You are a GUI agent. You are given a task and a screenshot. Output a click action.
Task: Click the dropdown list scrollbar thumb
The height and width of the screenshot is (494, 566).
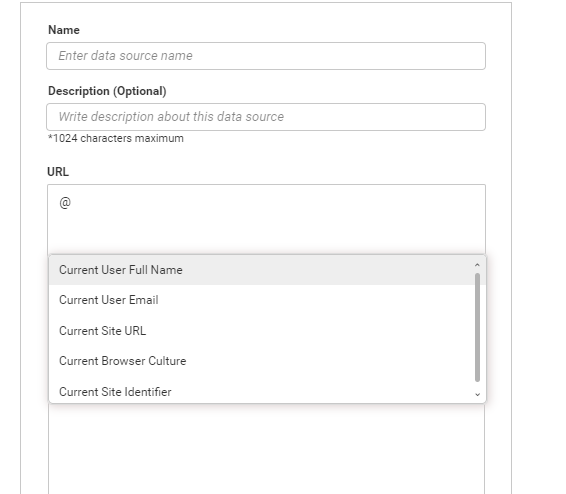(x=477, y=327)
